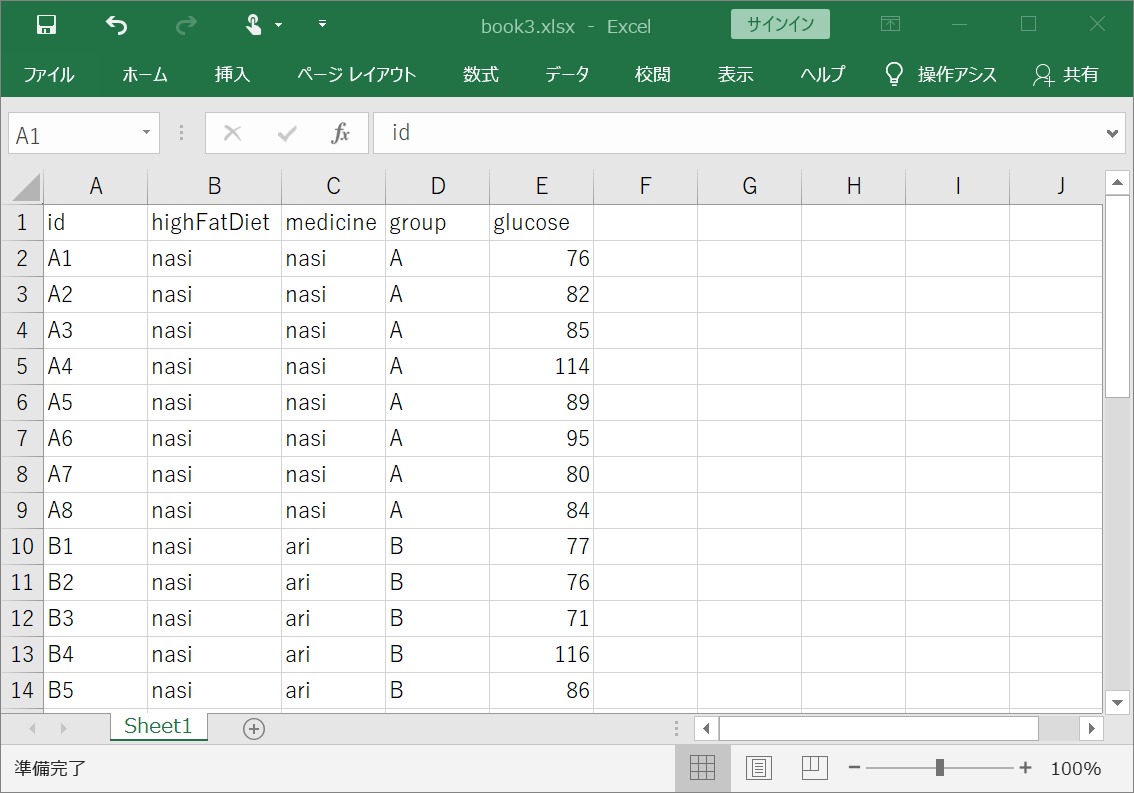Click the Select All corner triangle

(x=27, y=186)
